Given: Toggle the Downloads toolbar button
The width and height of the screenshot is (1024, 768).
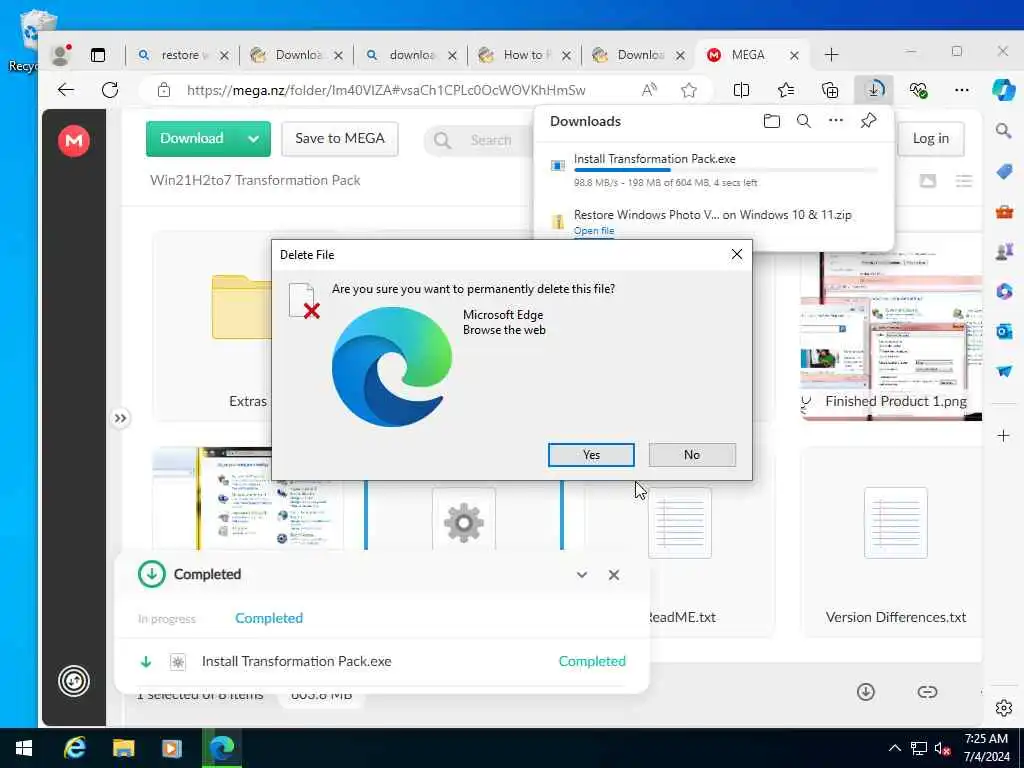Looking at the screenshot, I should click(x=874, y=90).
